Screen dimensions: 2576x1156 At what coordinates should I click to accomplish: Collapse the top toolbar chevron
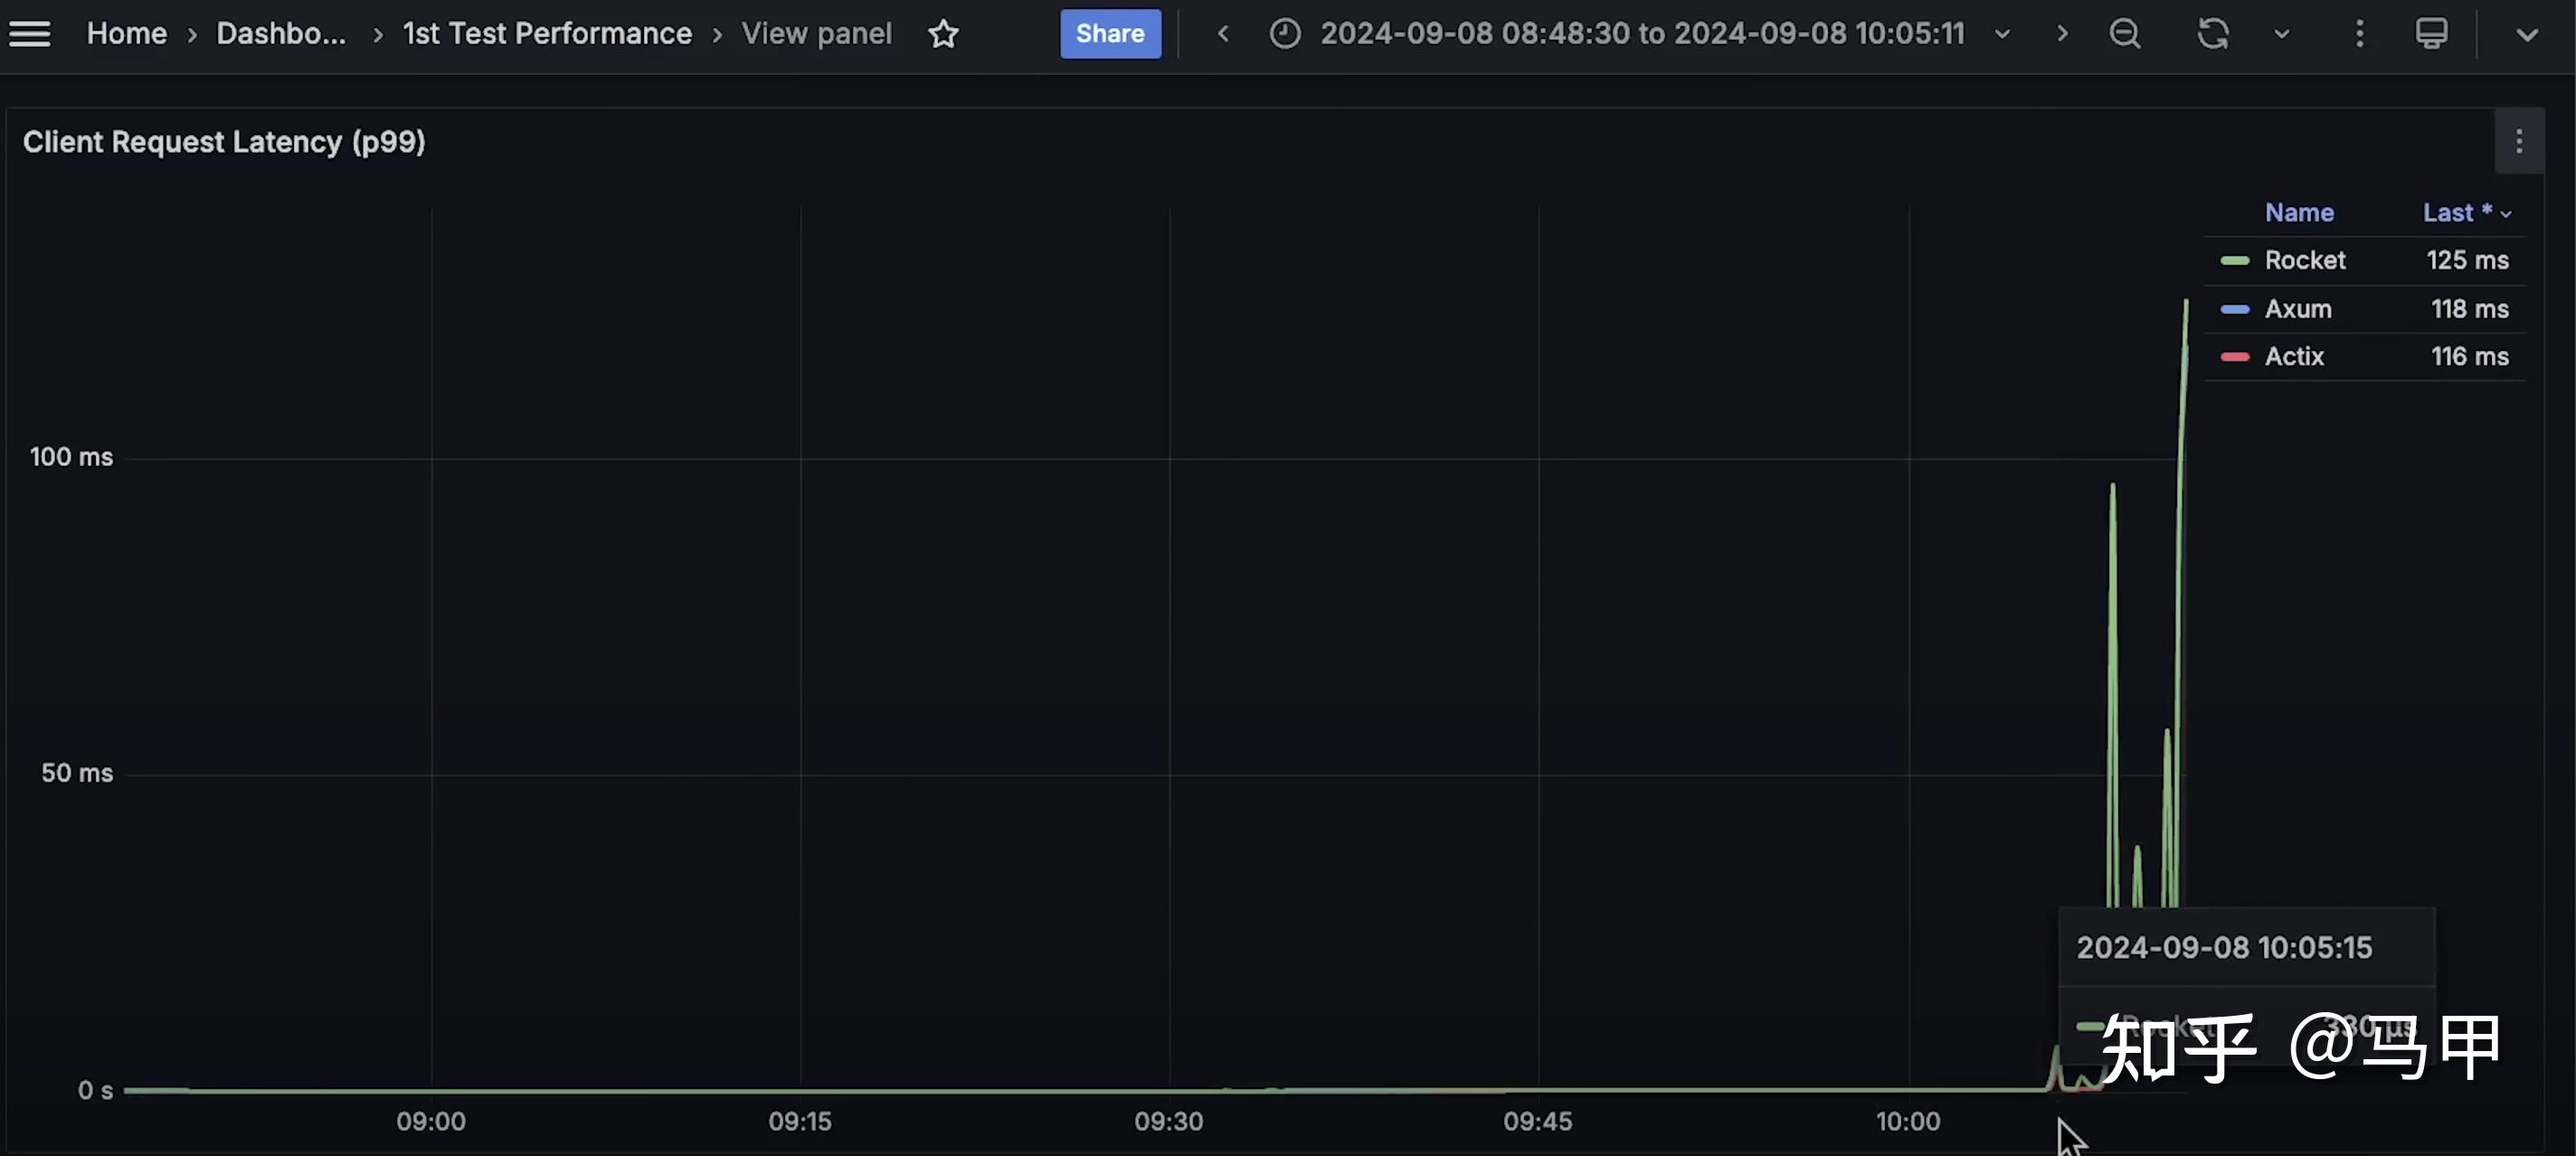(x=2527, y=35)
